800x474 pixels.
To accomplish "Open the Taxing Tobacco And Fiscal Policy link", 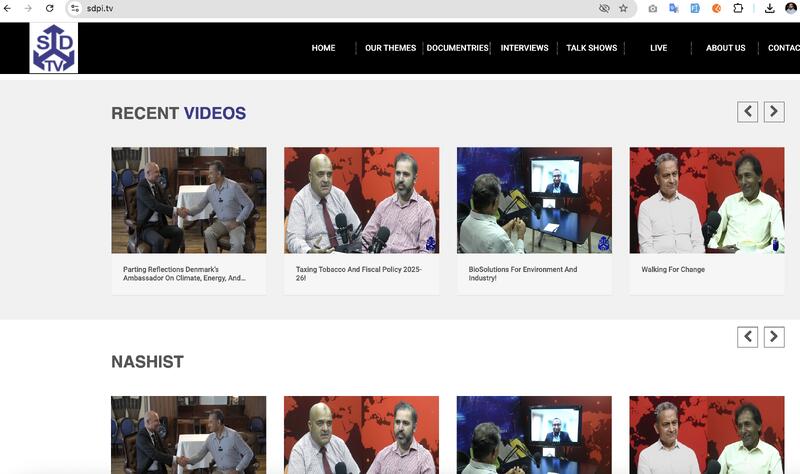I will 359,273.
